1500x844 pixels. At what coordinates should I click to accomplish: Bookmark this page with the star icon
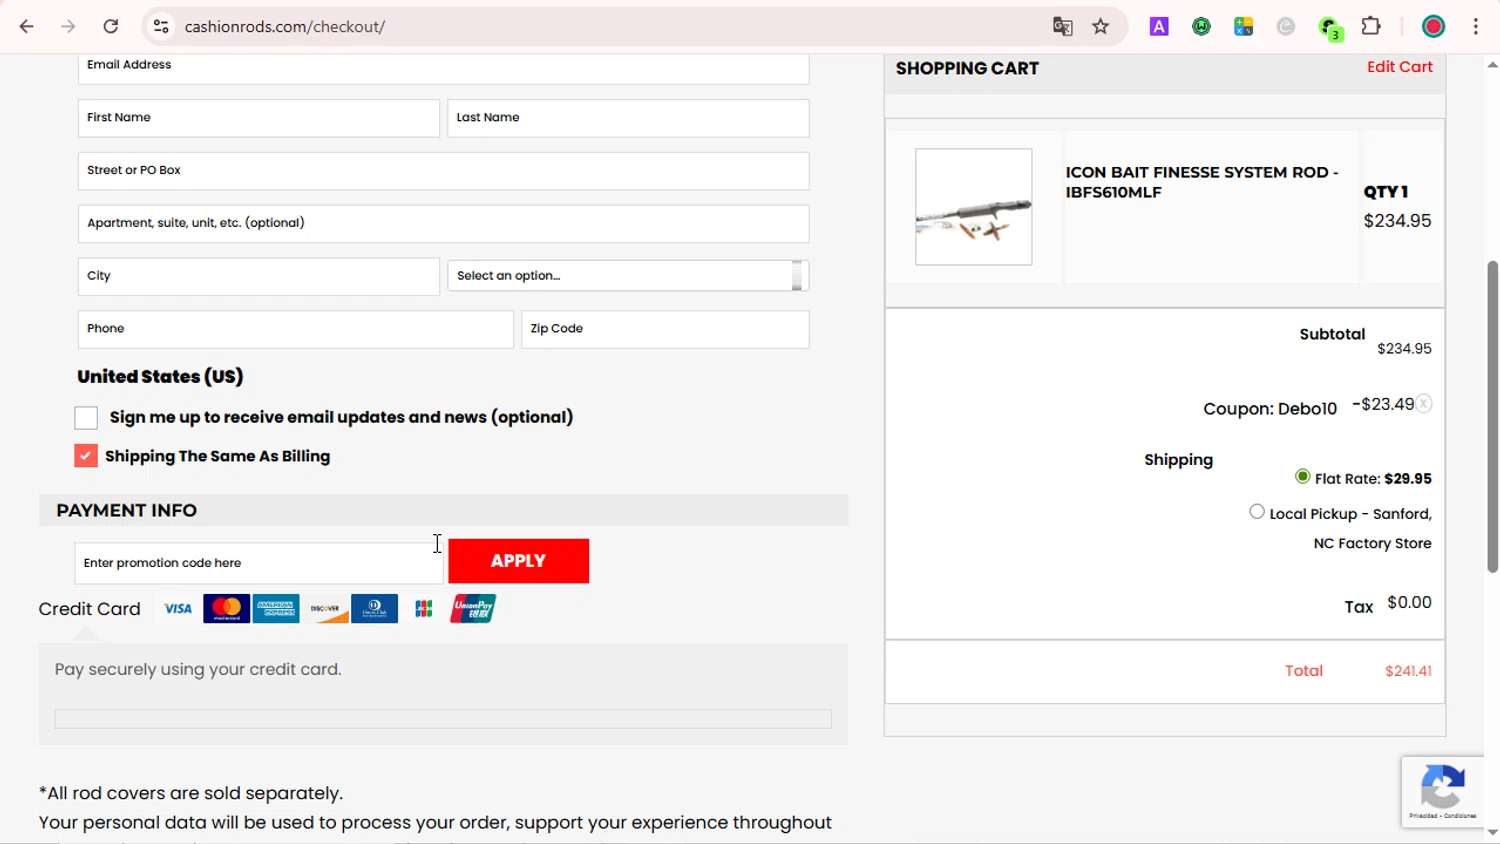[1101, 27]
